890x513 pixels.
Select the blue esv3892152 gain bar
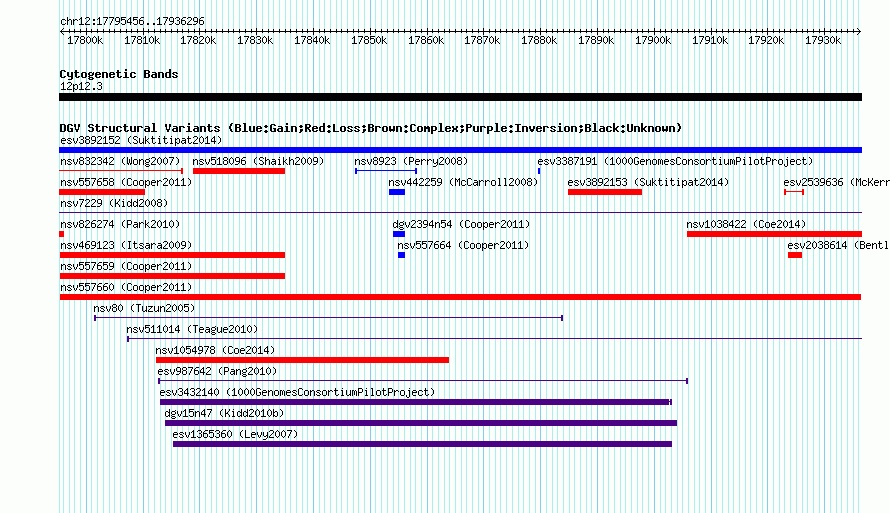[460, 150]
